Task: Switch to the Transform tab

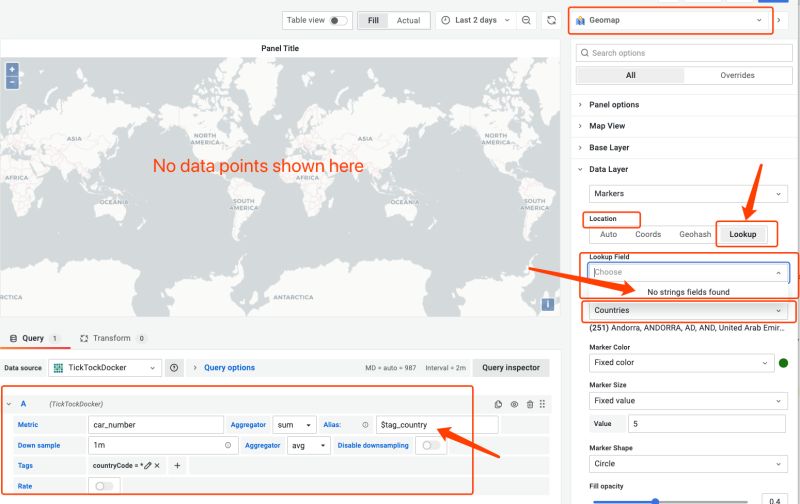Action: [x=112, y=338]
